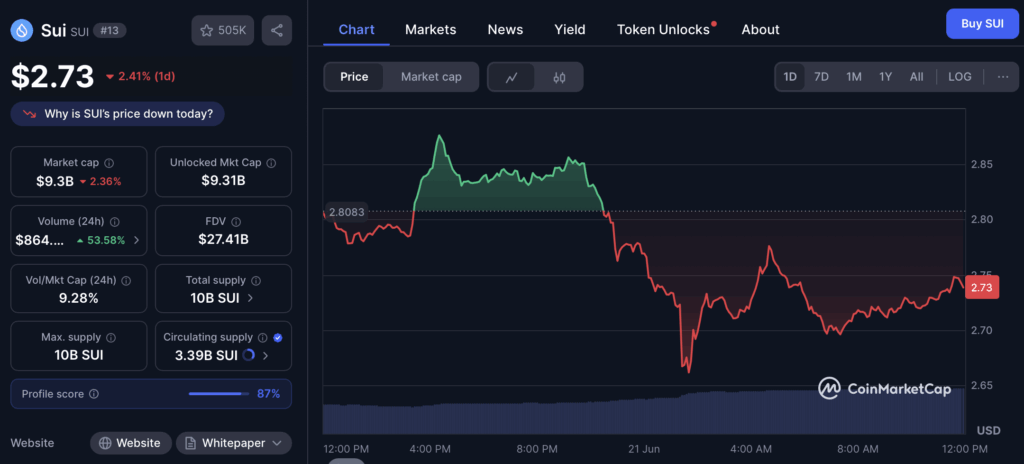Show info for Circulating supply
Image resolution: width=1024 pixels, height=464 pixels.
coord(263,337)
